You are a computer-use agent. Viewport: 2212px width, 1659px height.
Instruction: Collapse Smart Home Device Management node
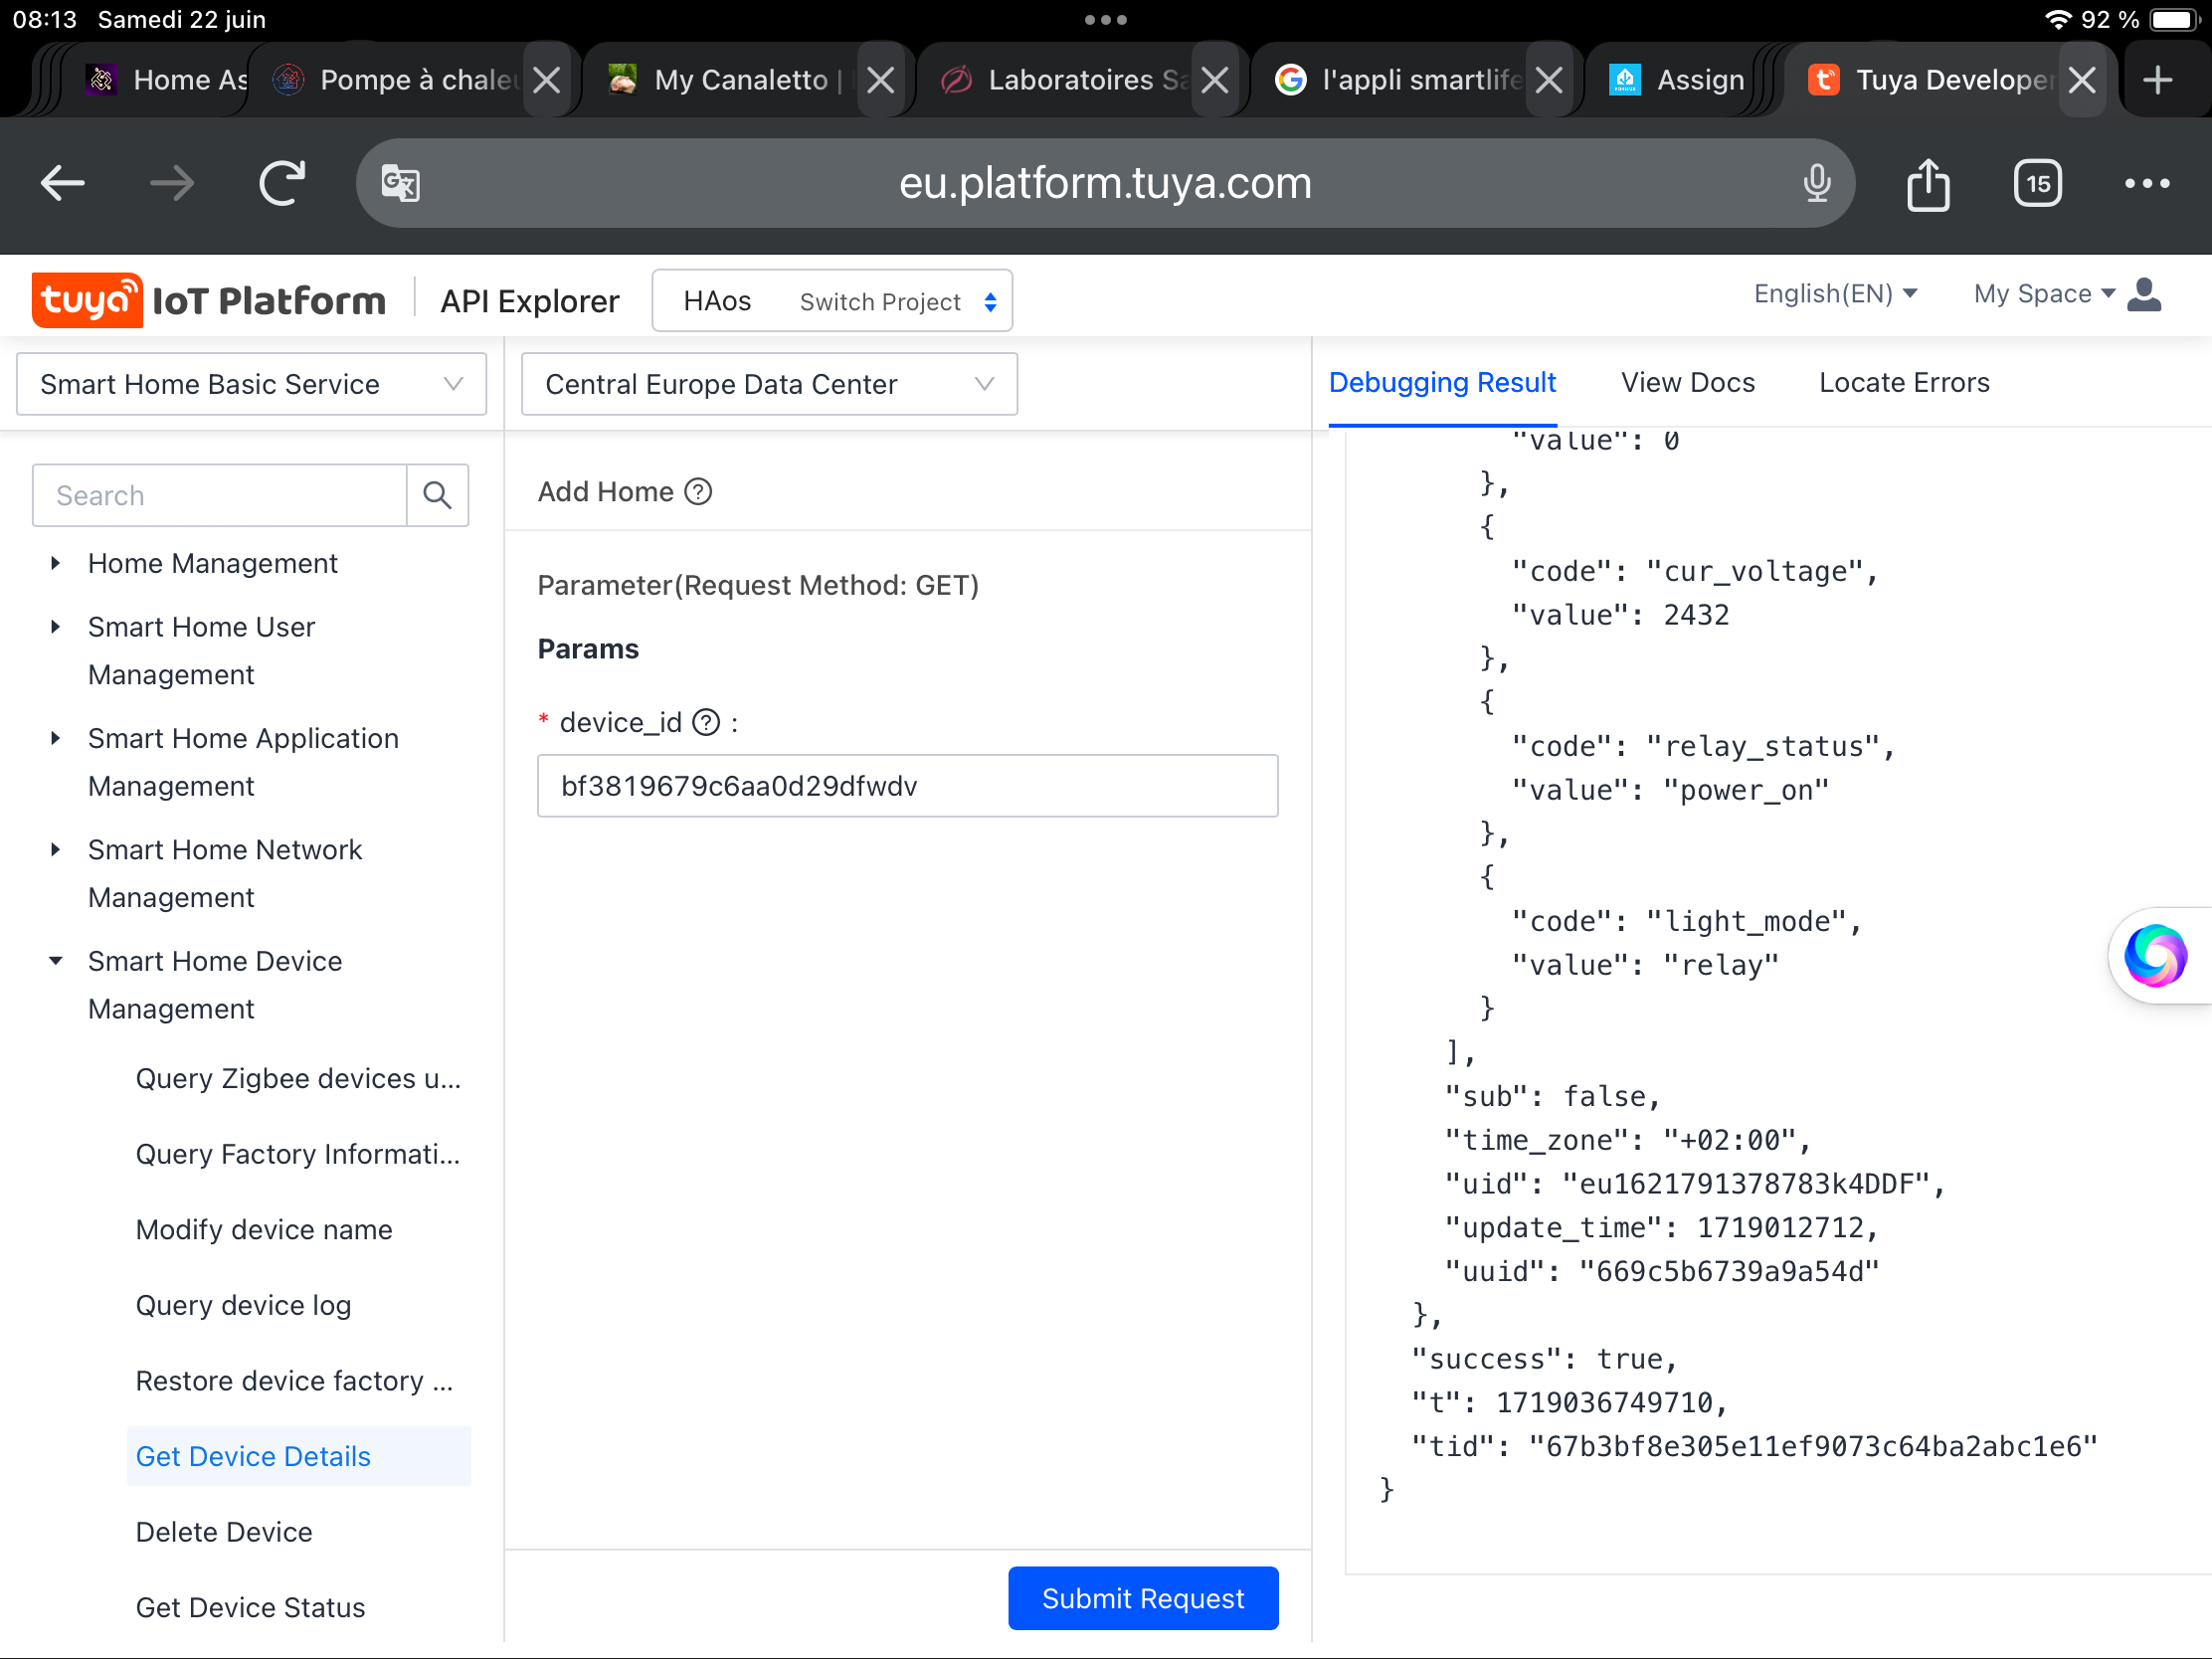pyautogui.click(x=56, y=961)
